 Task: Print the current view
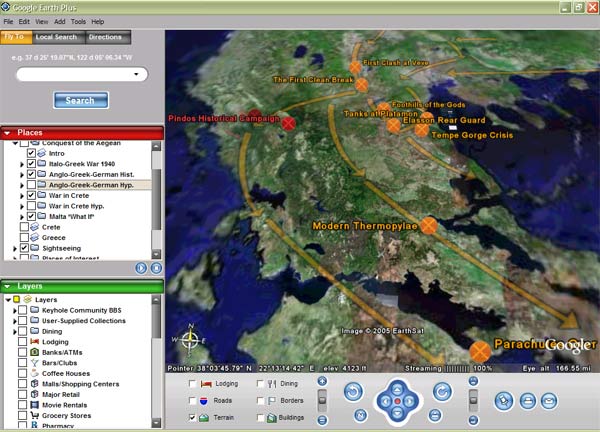pos(528,401)
